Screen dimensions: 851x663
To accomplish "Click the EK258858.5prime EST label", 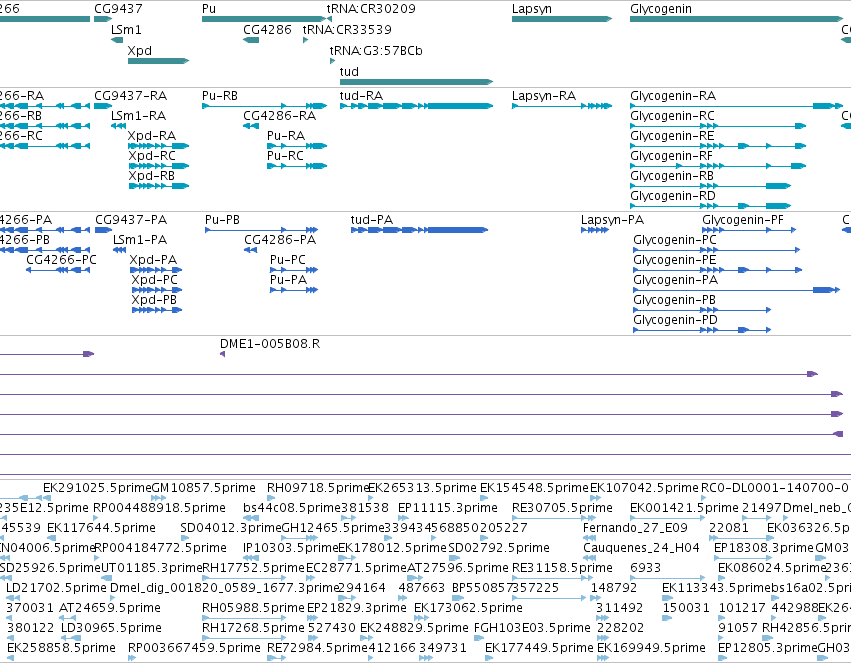I will point(61,648).
